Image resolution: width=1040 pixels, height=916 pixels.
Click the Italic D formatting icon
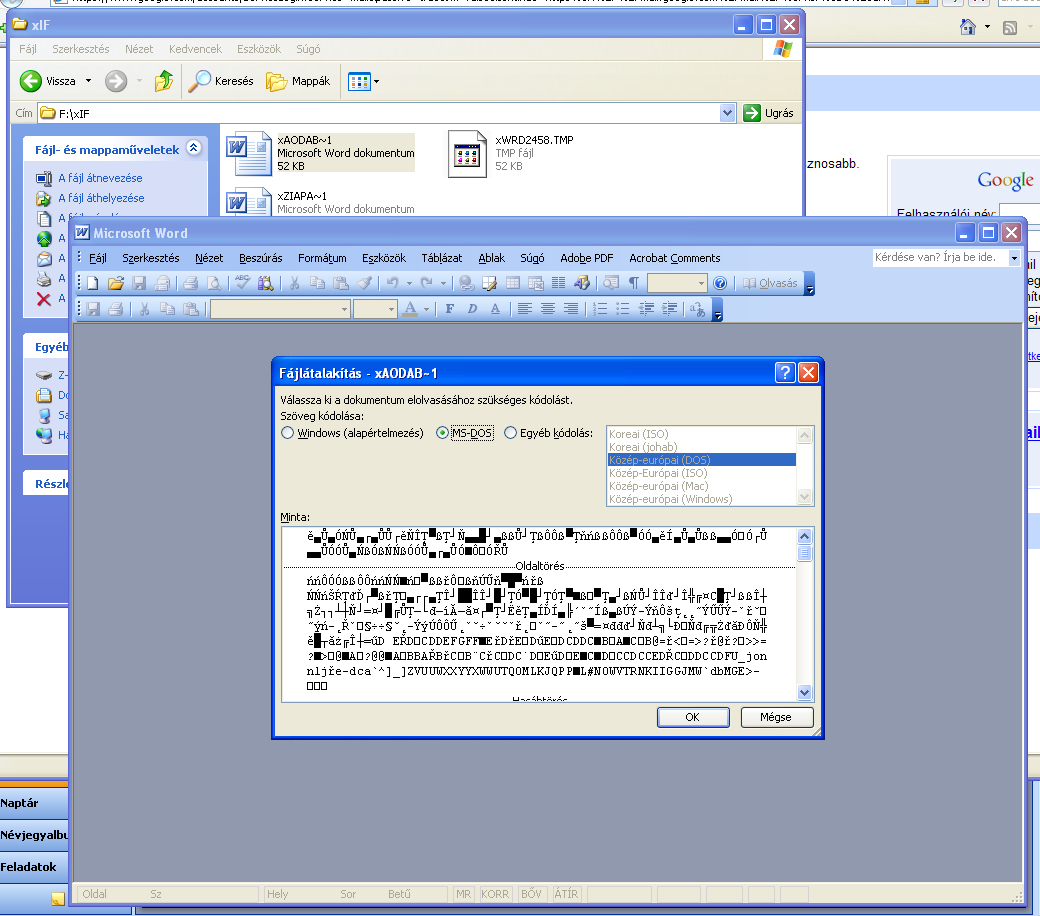472,308
